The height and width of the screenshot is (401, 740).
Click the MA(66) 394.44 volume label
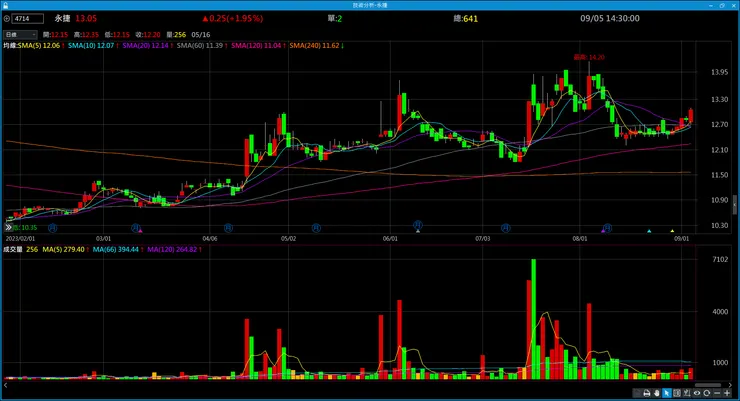(x=118, y=249)
